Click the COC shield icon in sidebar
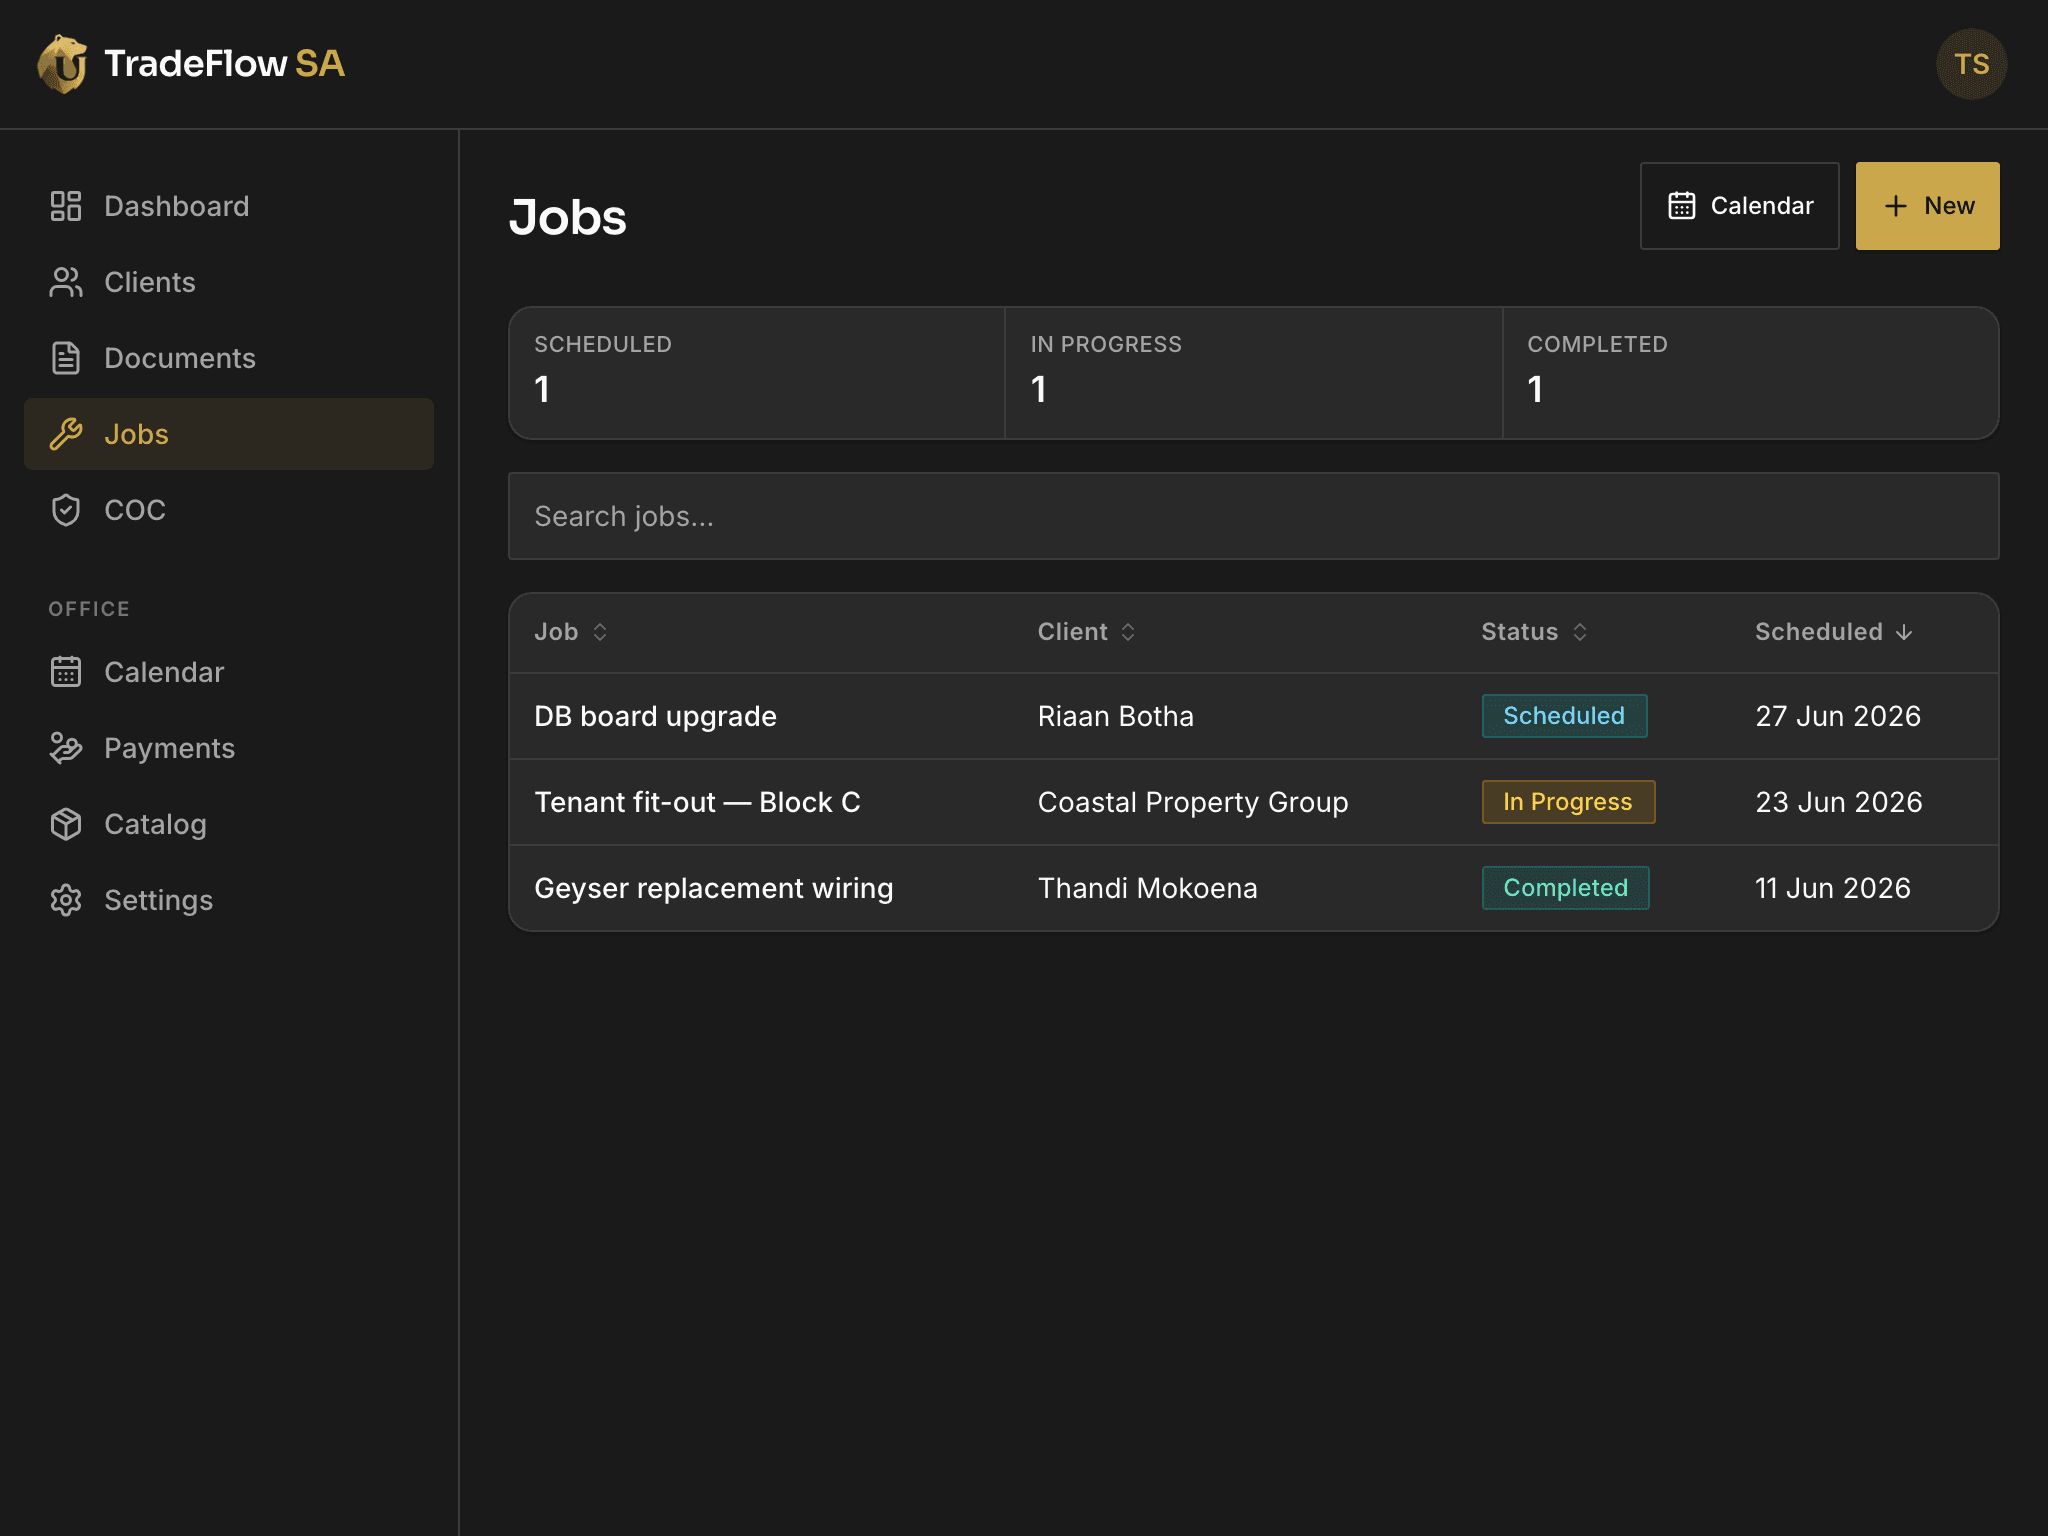Screen dimensions: 2048x1536 click(x=66, y=510)
